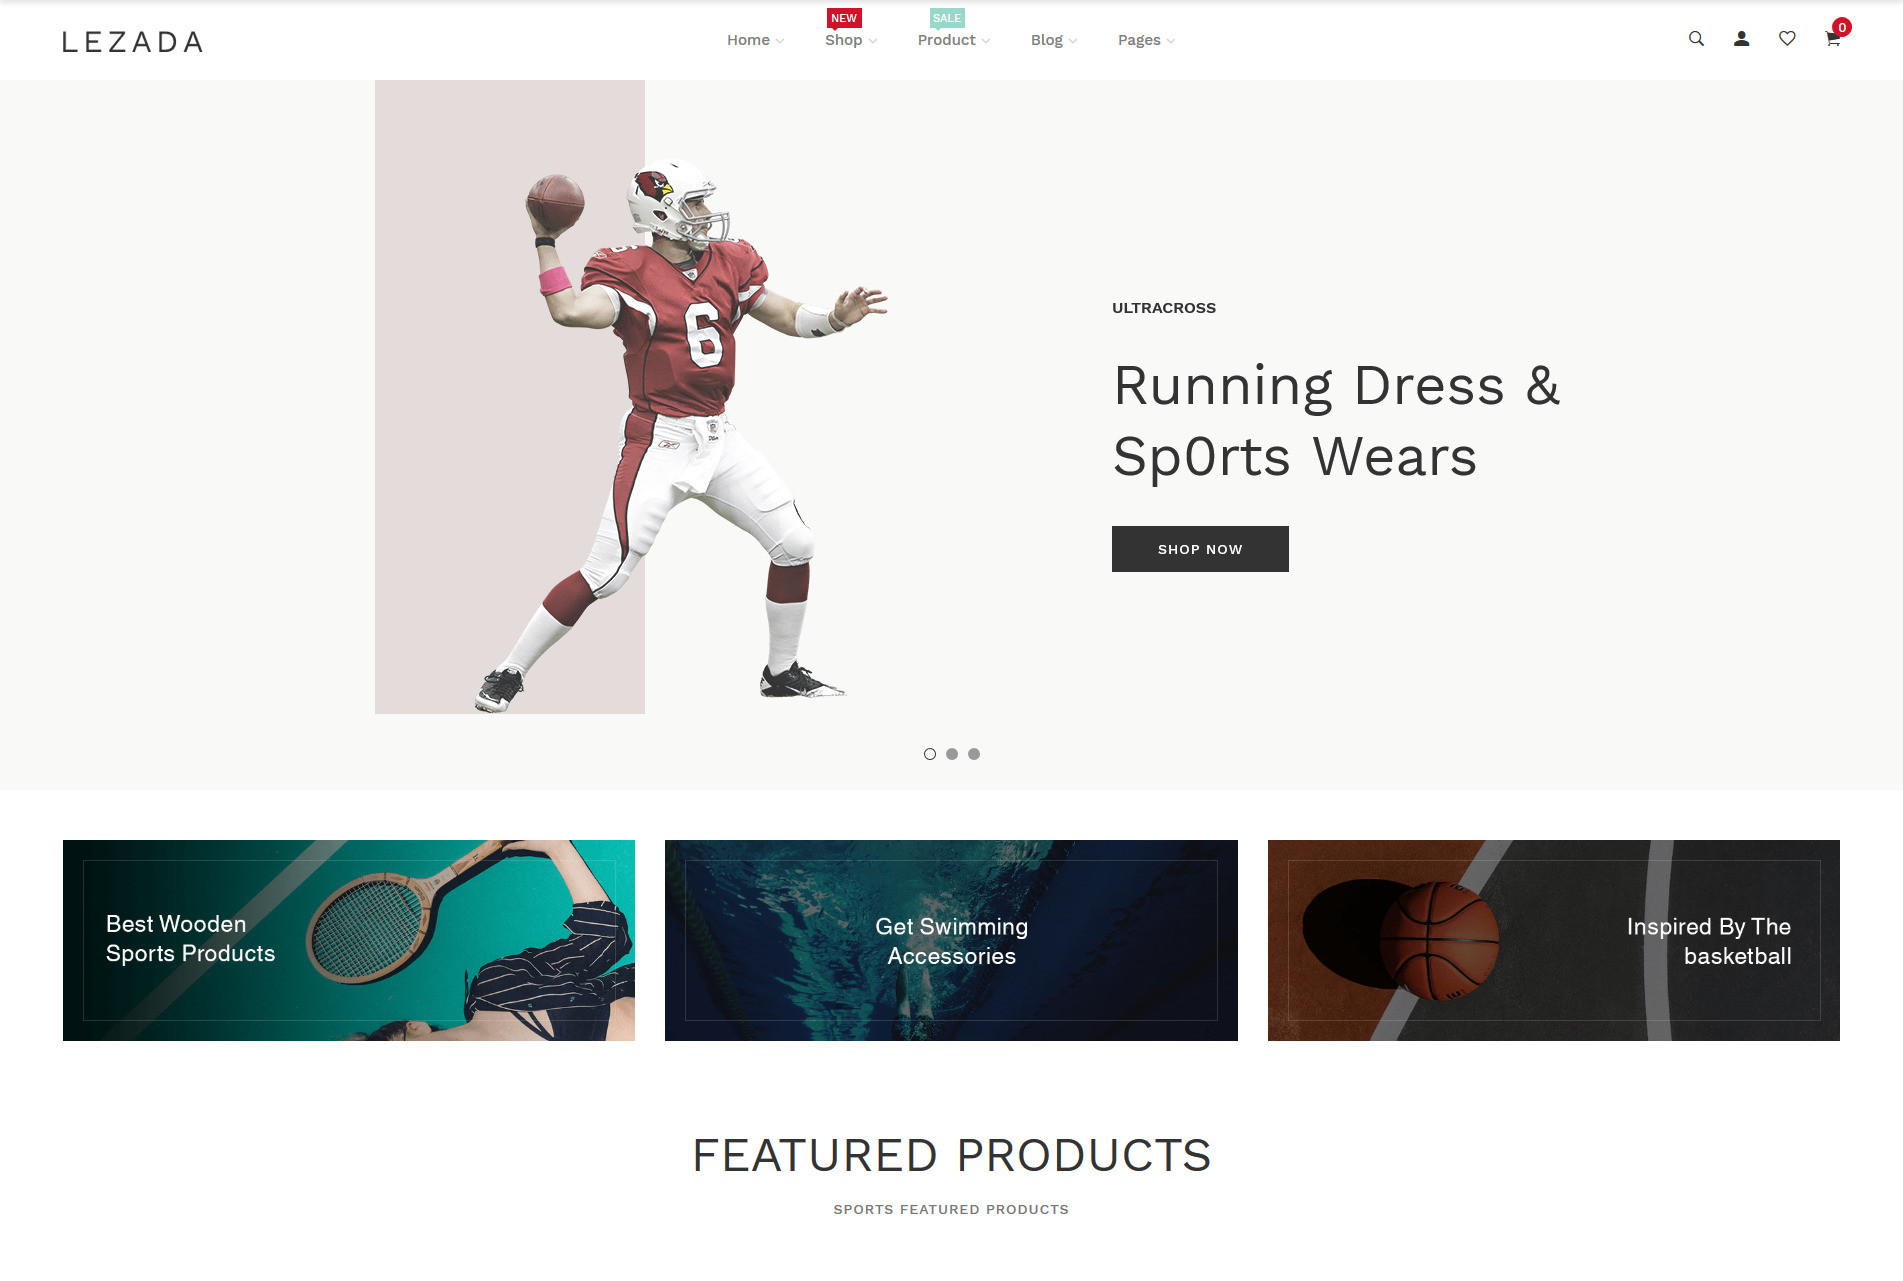Select the second slider pagination dot
The height and width of the screenshot is (1281, 1903).
(x=952, y=754)
